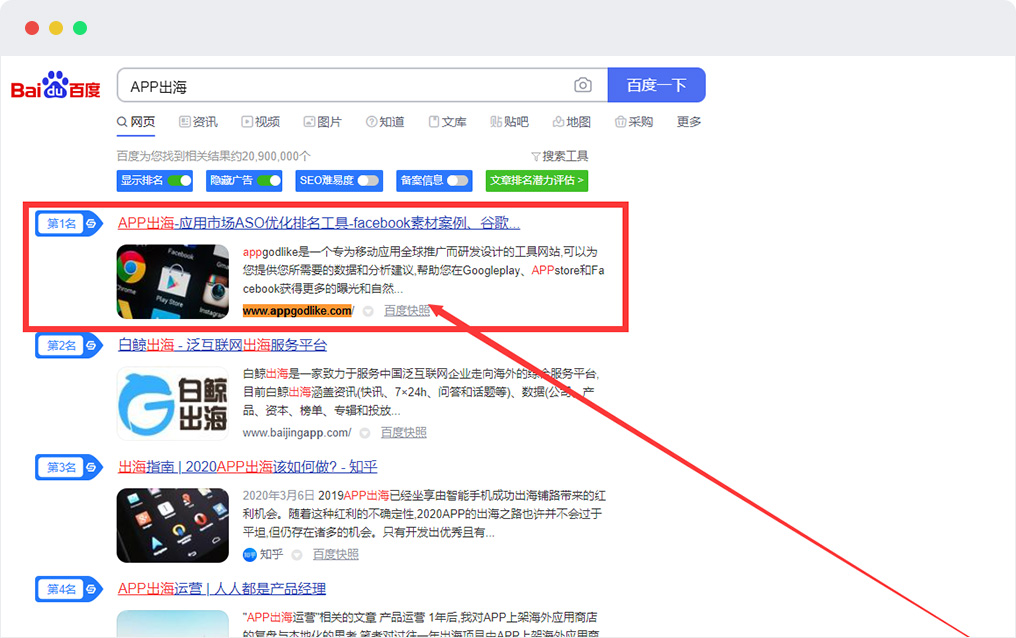
Task: Open the APP出海运营 | 人人都是产品经理 result
Action: pos(222,589)
